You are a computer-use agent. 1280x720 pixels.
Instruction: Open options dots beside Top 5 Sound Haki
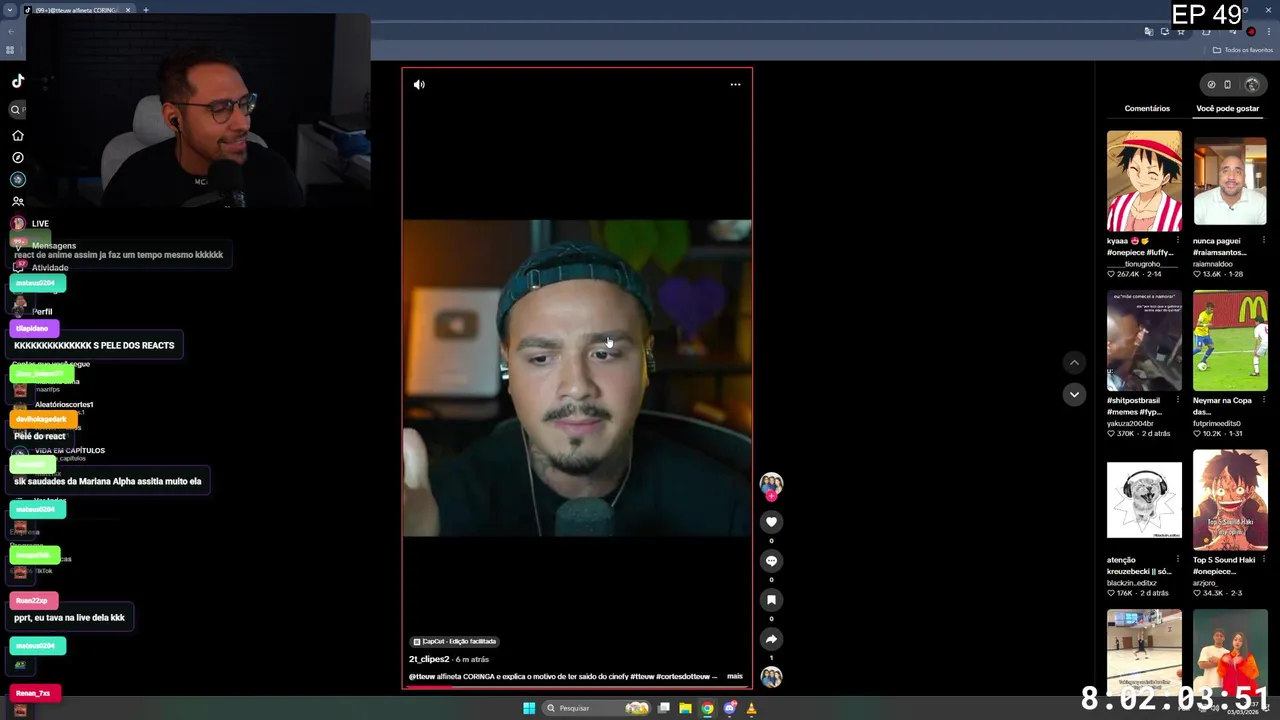pos(1264,560)
